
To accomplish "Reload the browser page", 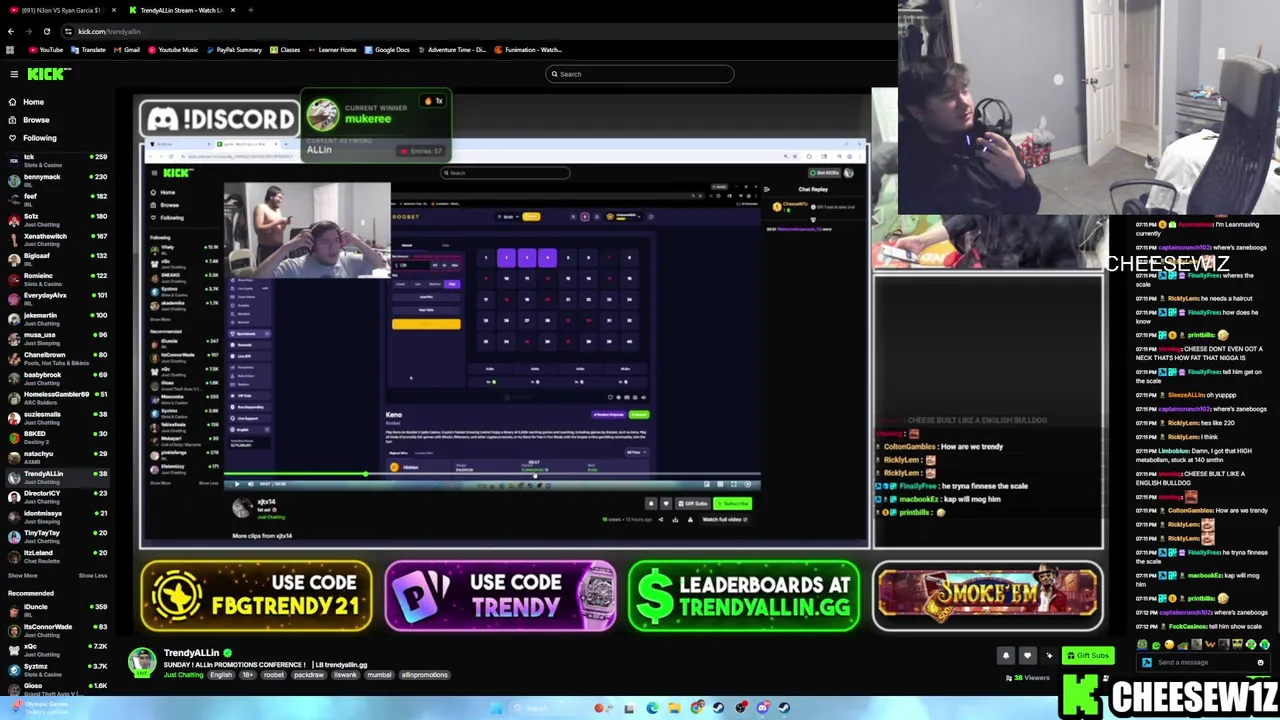I will (x=46, y=31).
